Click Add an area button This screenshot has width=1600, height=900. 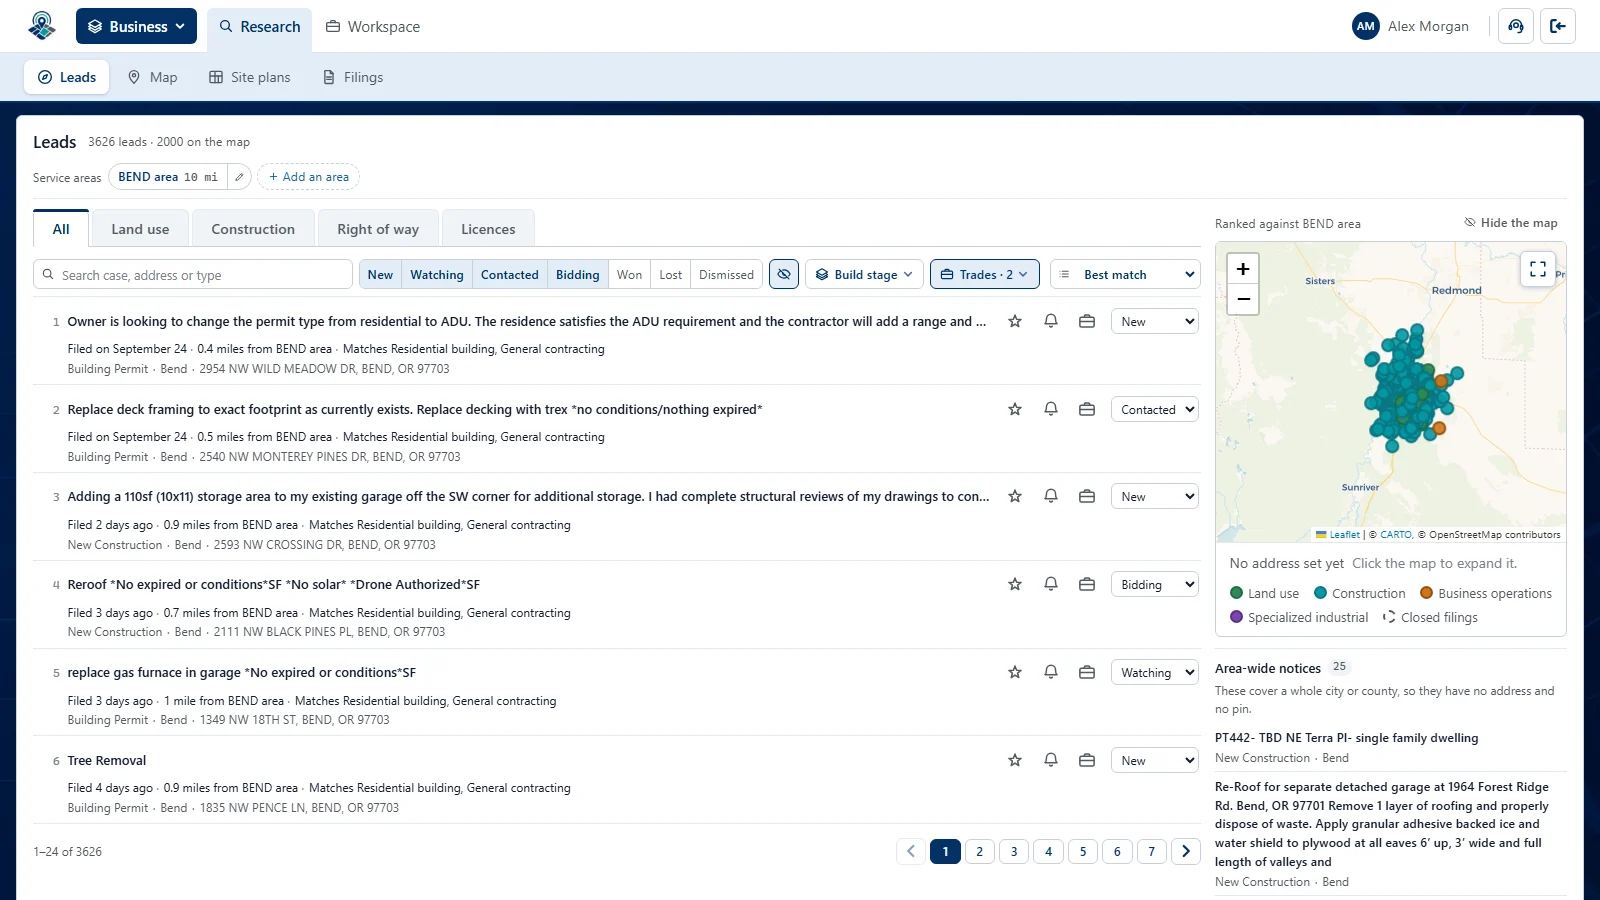pos(309,177)
